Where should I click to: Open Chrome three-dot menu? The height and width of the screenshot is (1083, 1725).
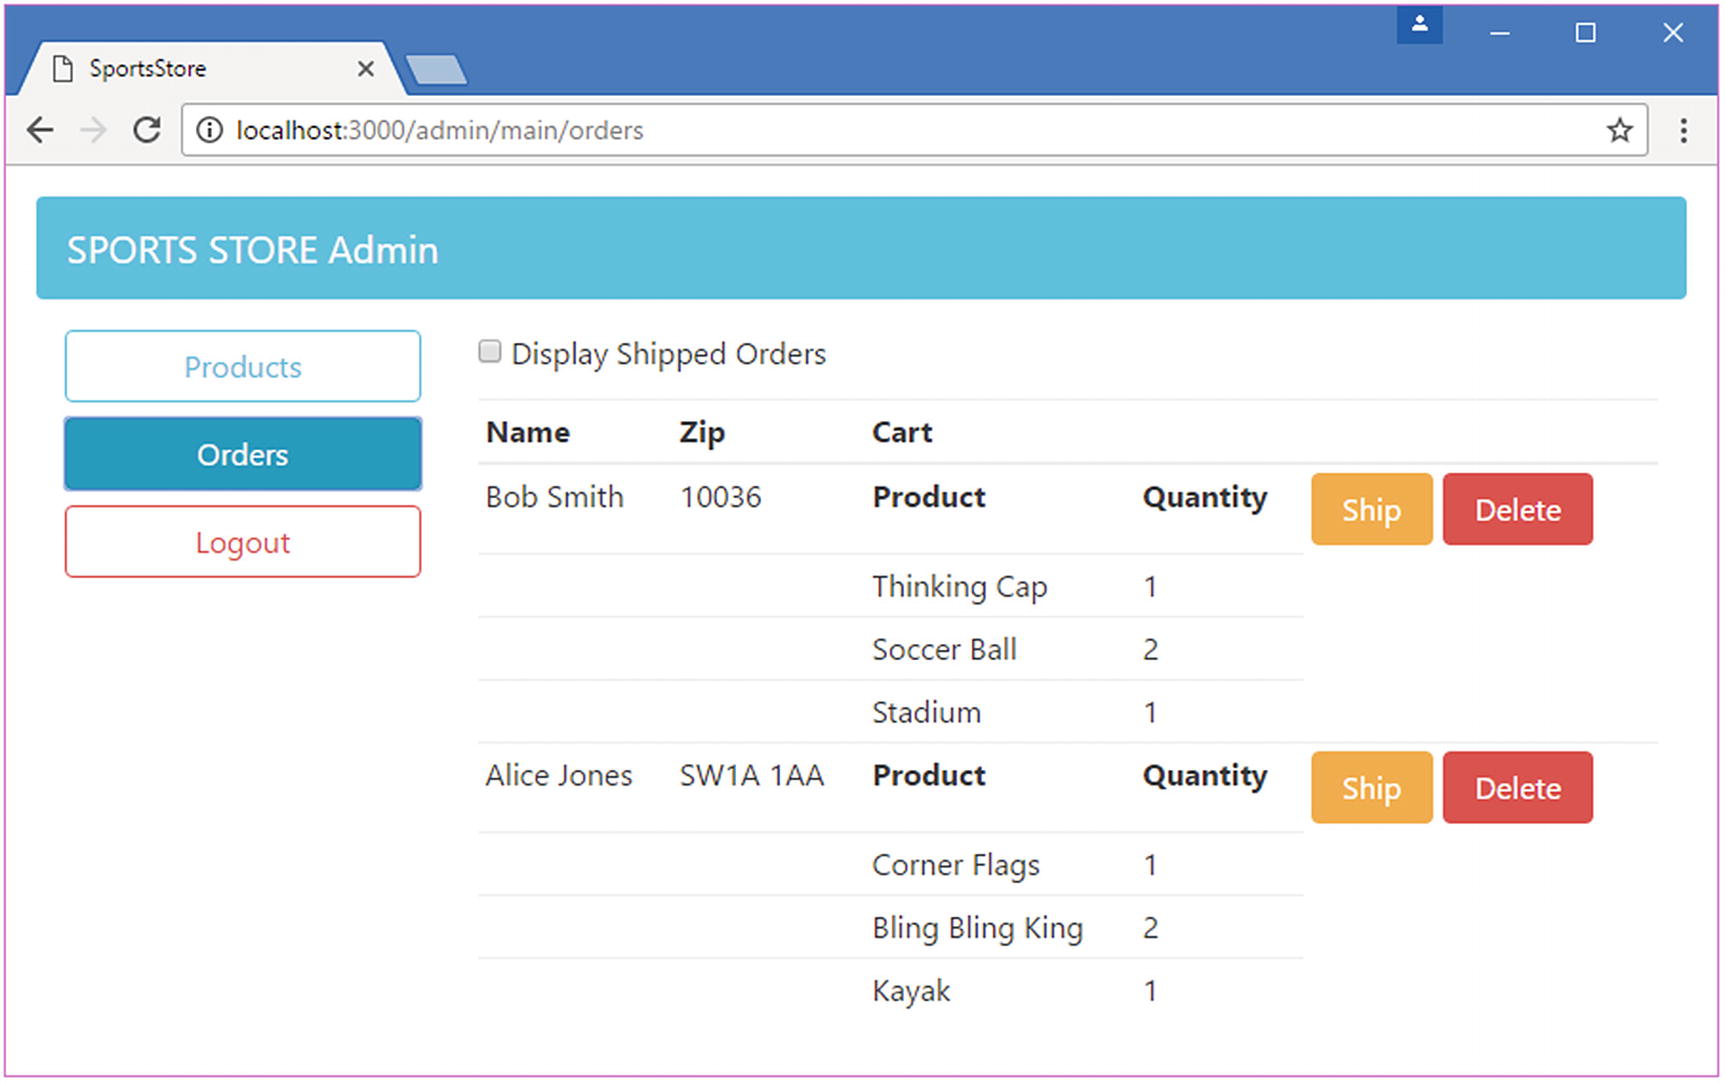pos(1684,130)
